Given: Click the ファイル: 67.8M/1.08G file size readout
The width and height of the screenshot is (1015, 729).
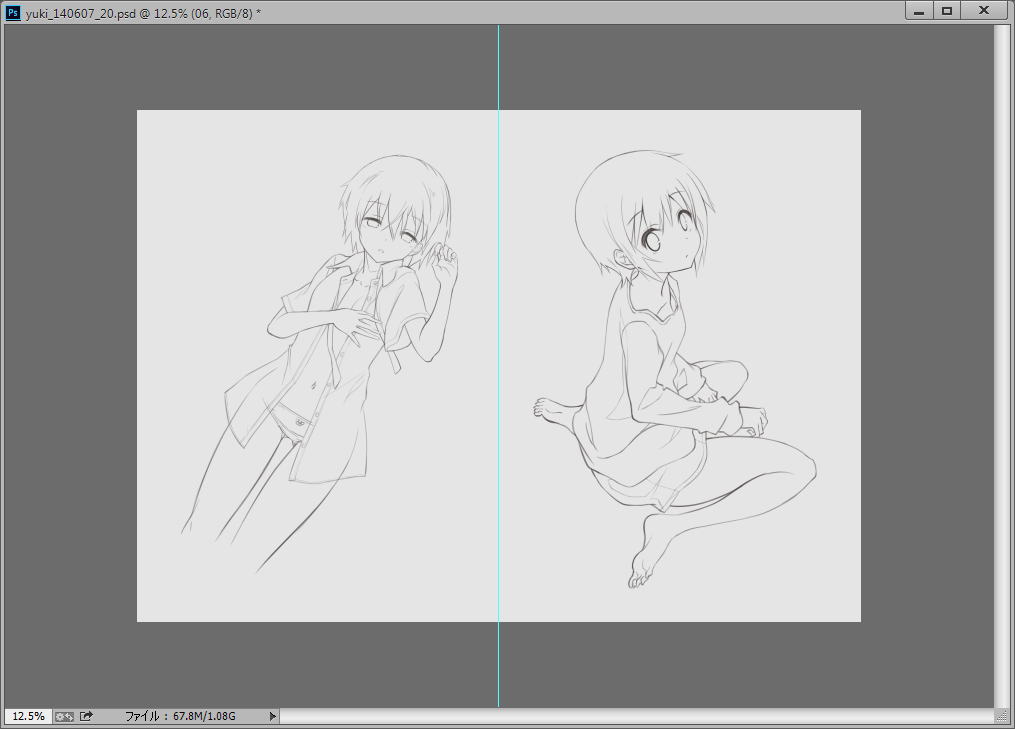Looking at the screenshot, I should (x=181, y=716).
